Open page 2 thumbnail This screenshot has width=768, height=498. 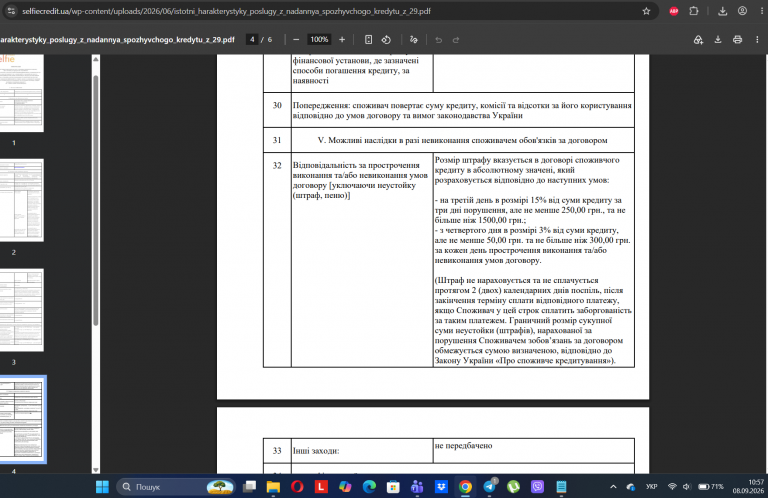point(21,200)
